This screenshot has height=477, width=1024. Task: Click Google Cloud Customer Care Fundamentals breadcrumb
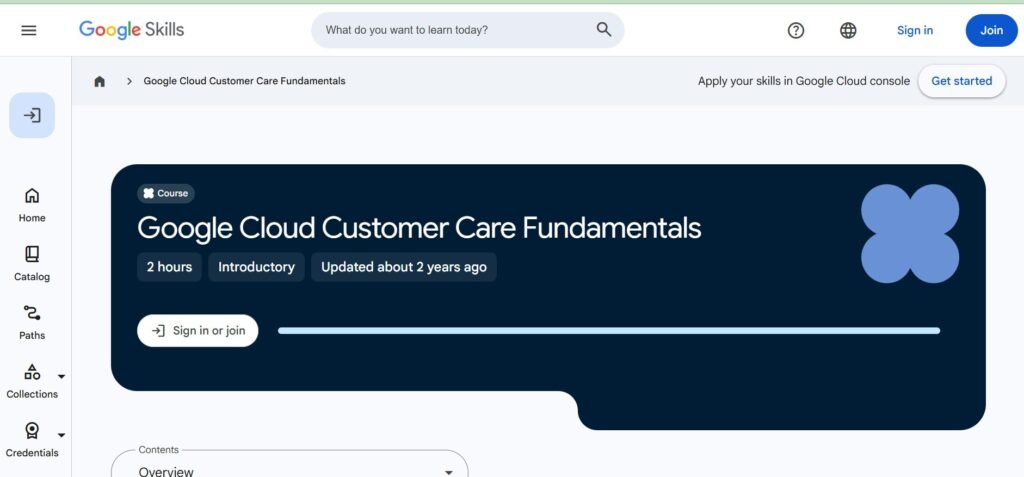[x=244, y=81]
